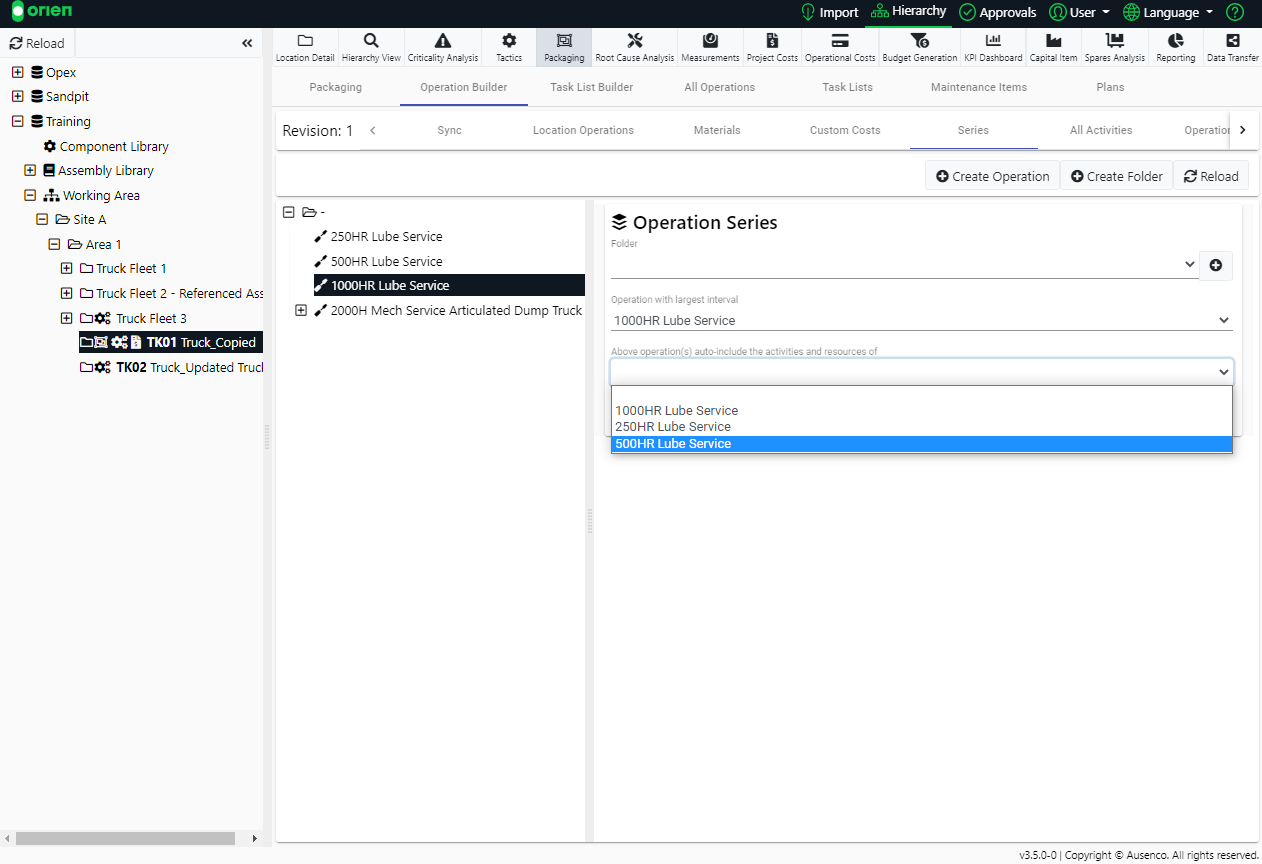Switch to Operation Builder tab
Viewport: 1262px width, 864px height.
pos(464,87)
